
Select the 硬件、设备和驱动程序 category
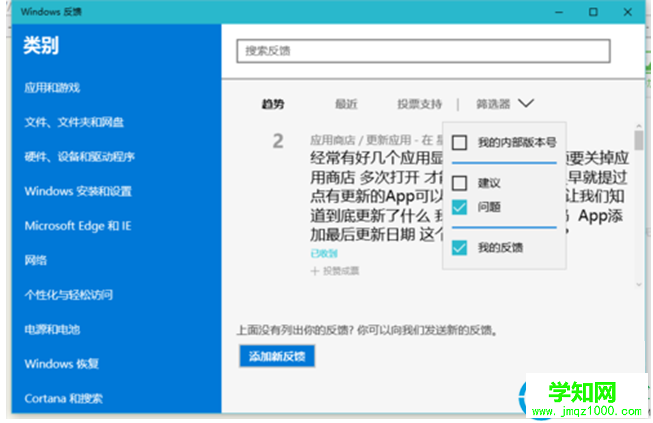(80, 157)
